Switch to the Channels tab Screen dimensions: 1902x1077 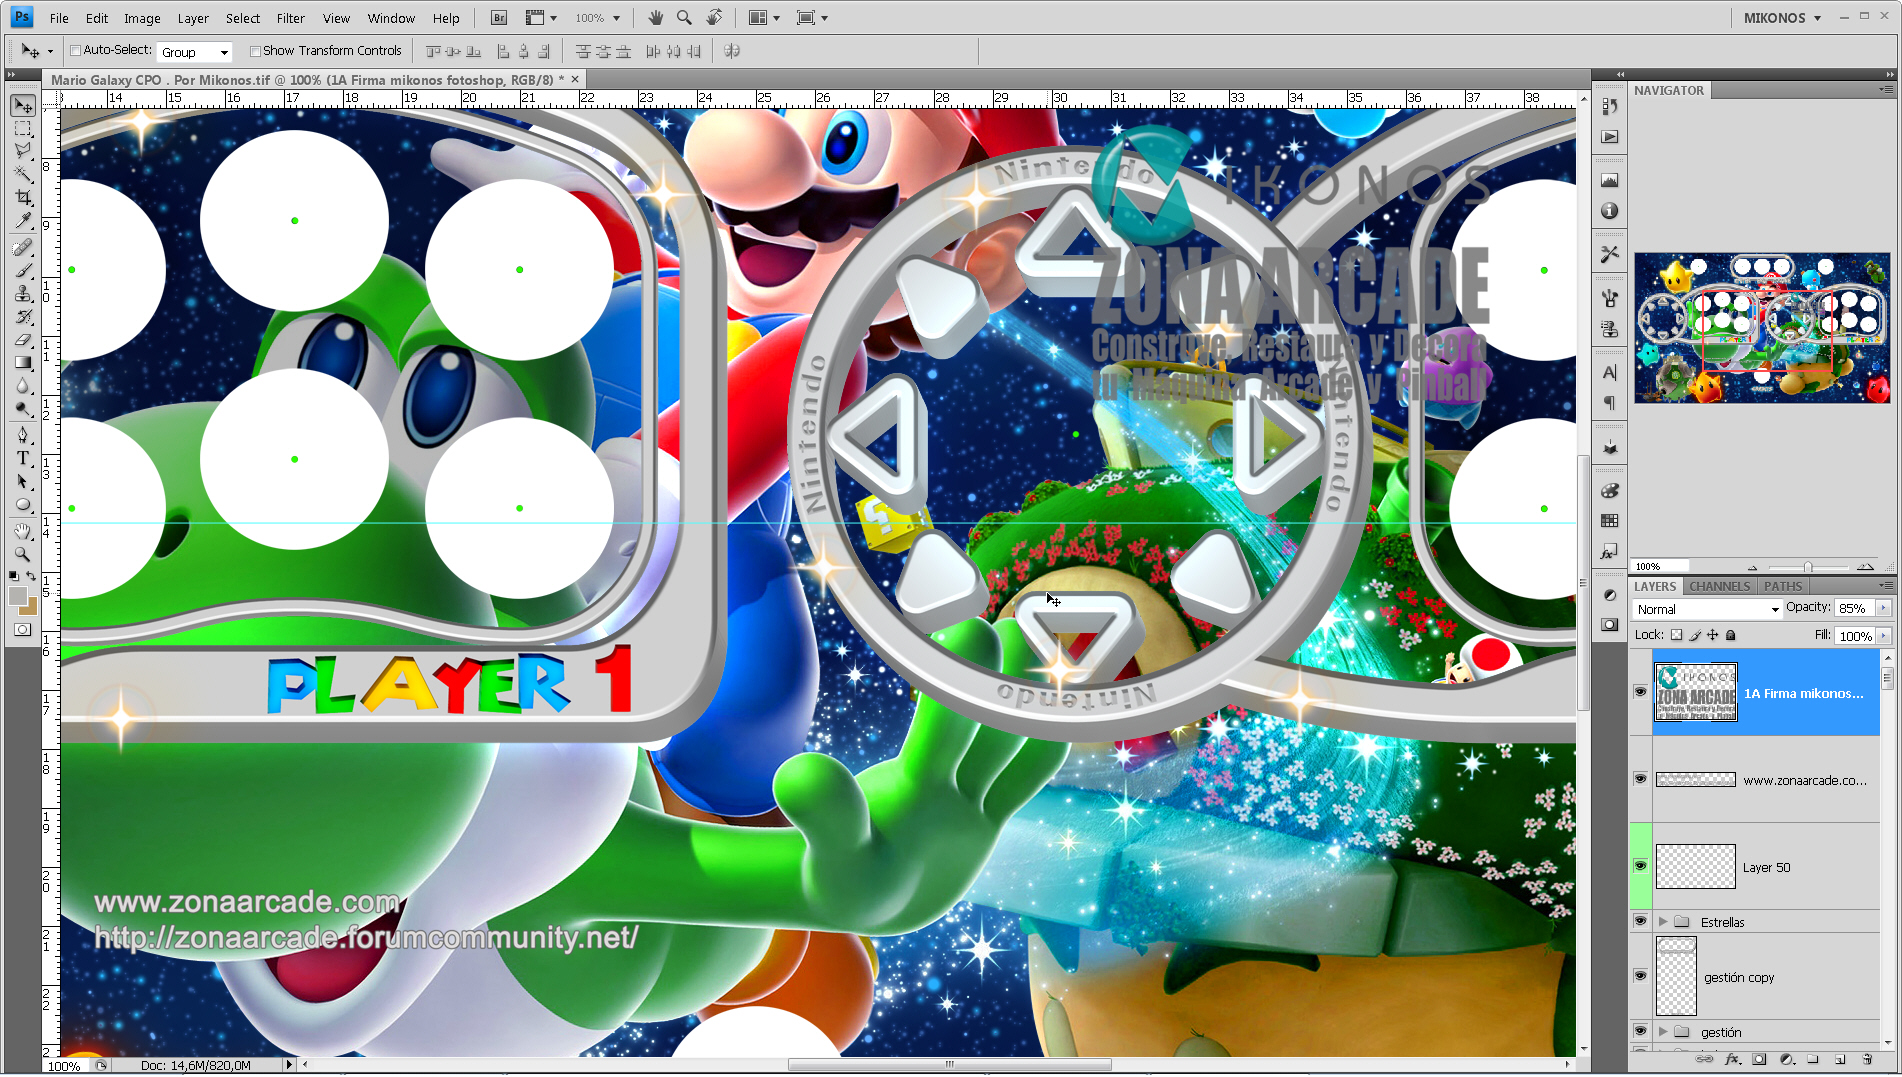coord(1719,587)
